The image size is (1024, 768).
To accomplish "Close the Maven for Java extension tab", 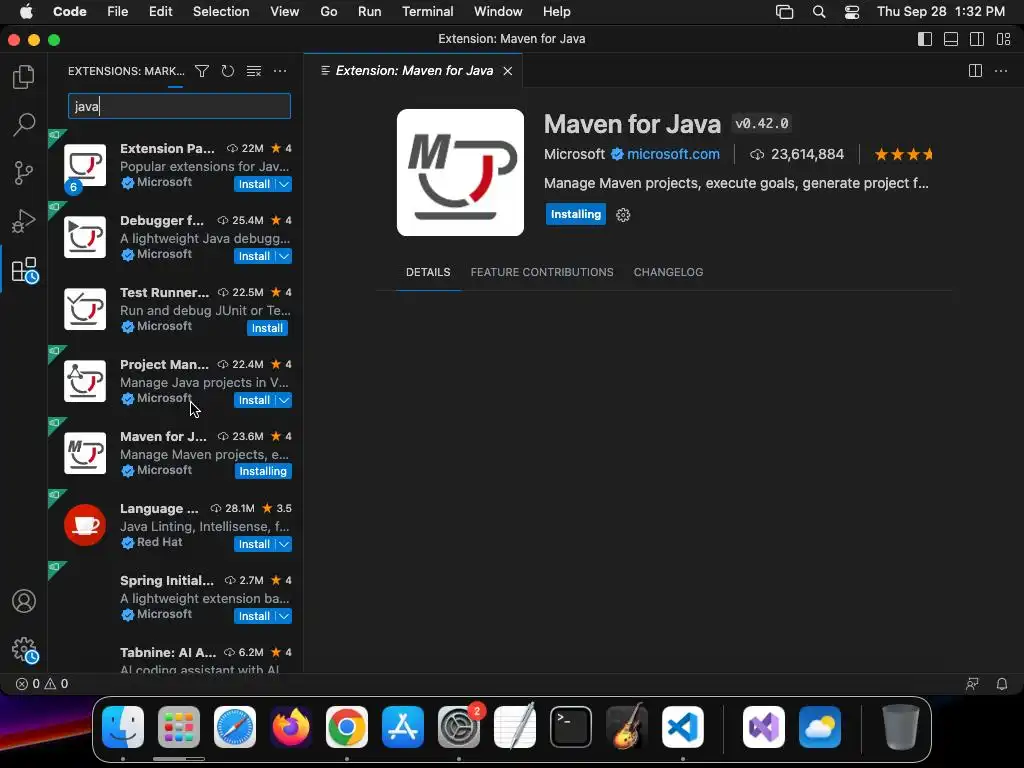I will (507, 71).
